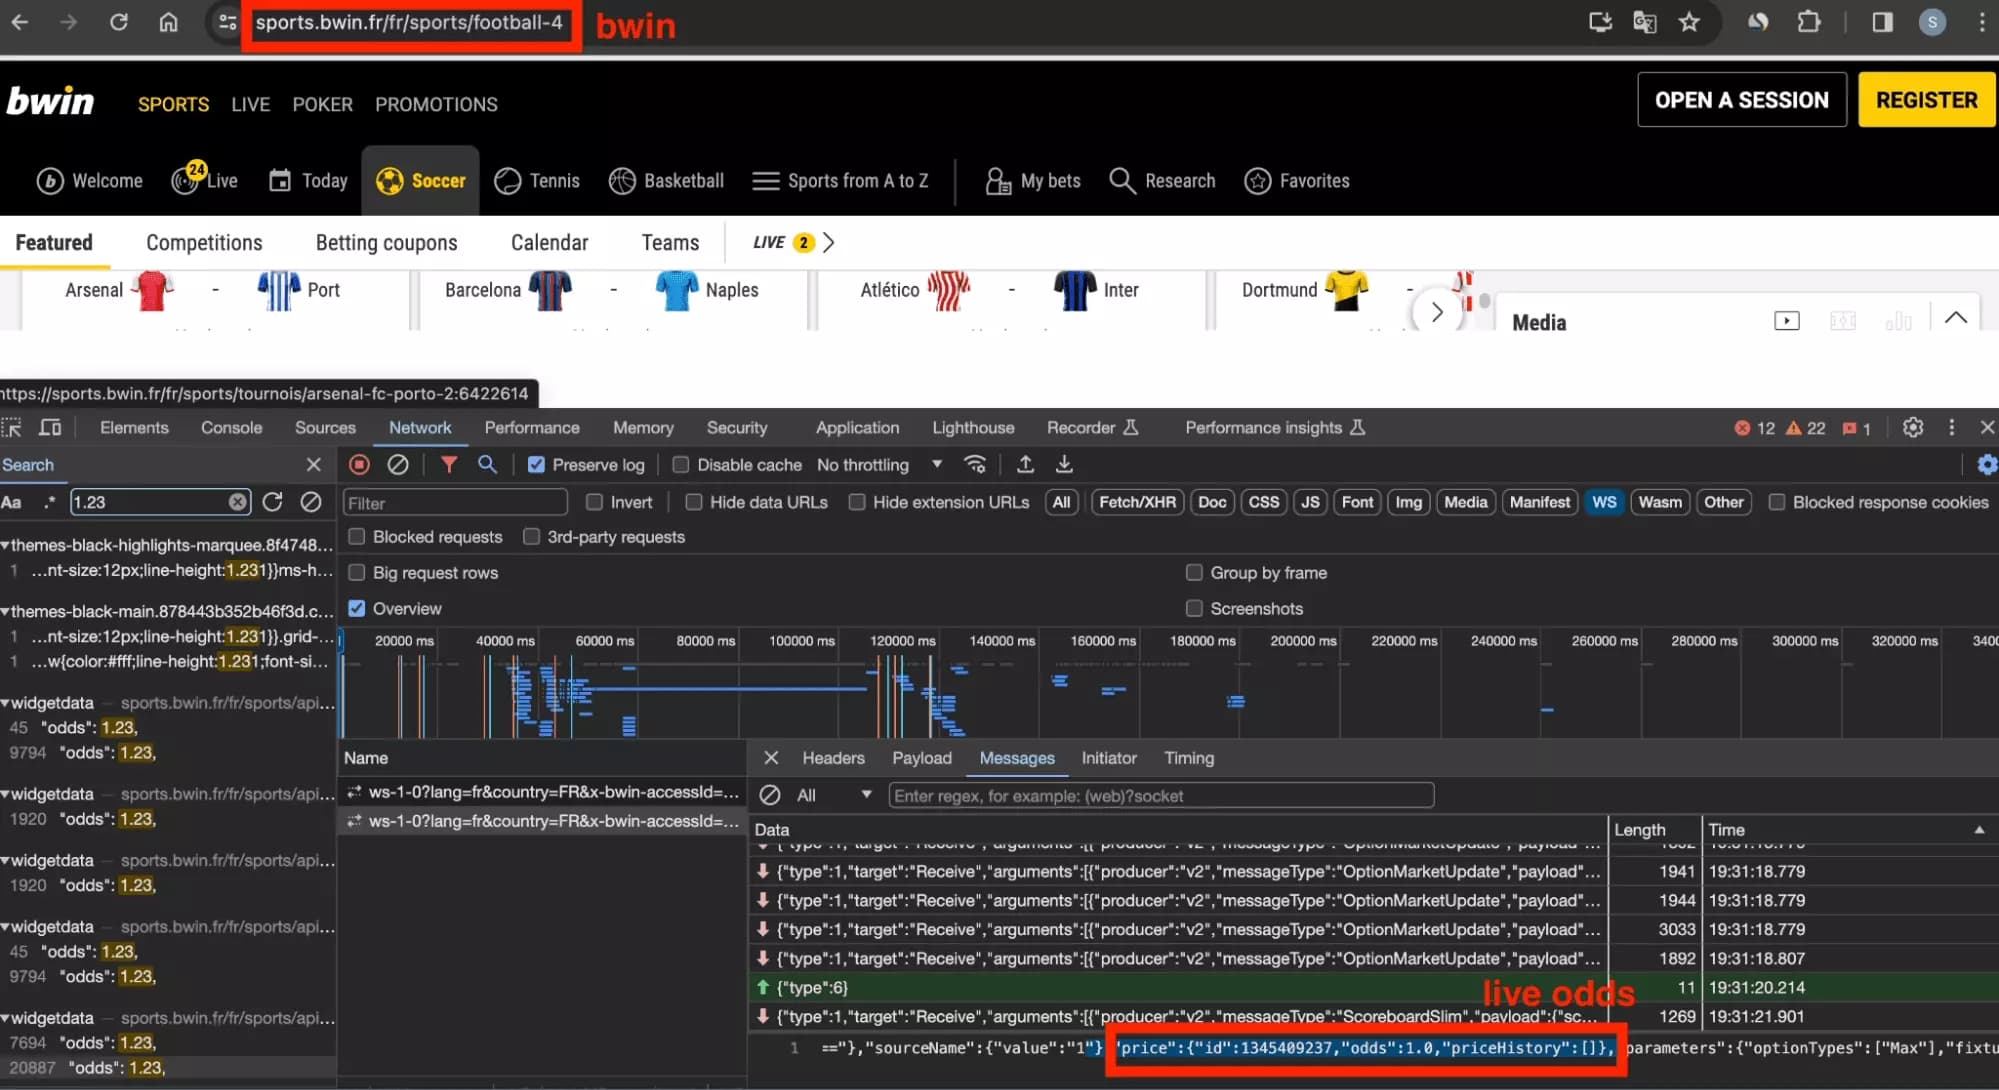
Task: Select the second ws-1-0 request row
Action: 542,821
